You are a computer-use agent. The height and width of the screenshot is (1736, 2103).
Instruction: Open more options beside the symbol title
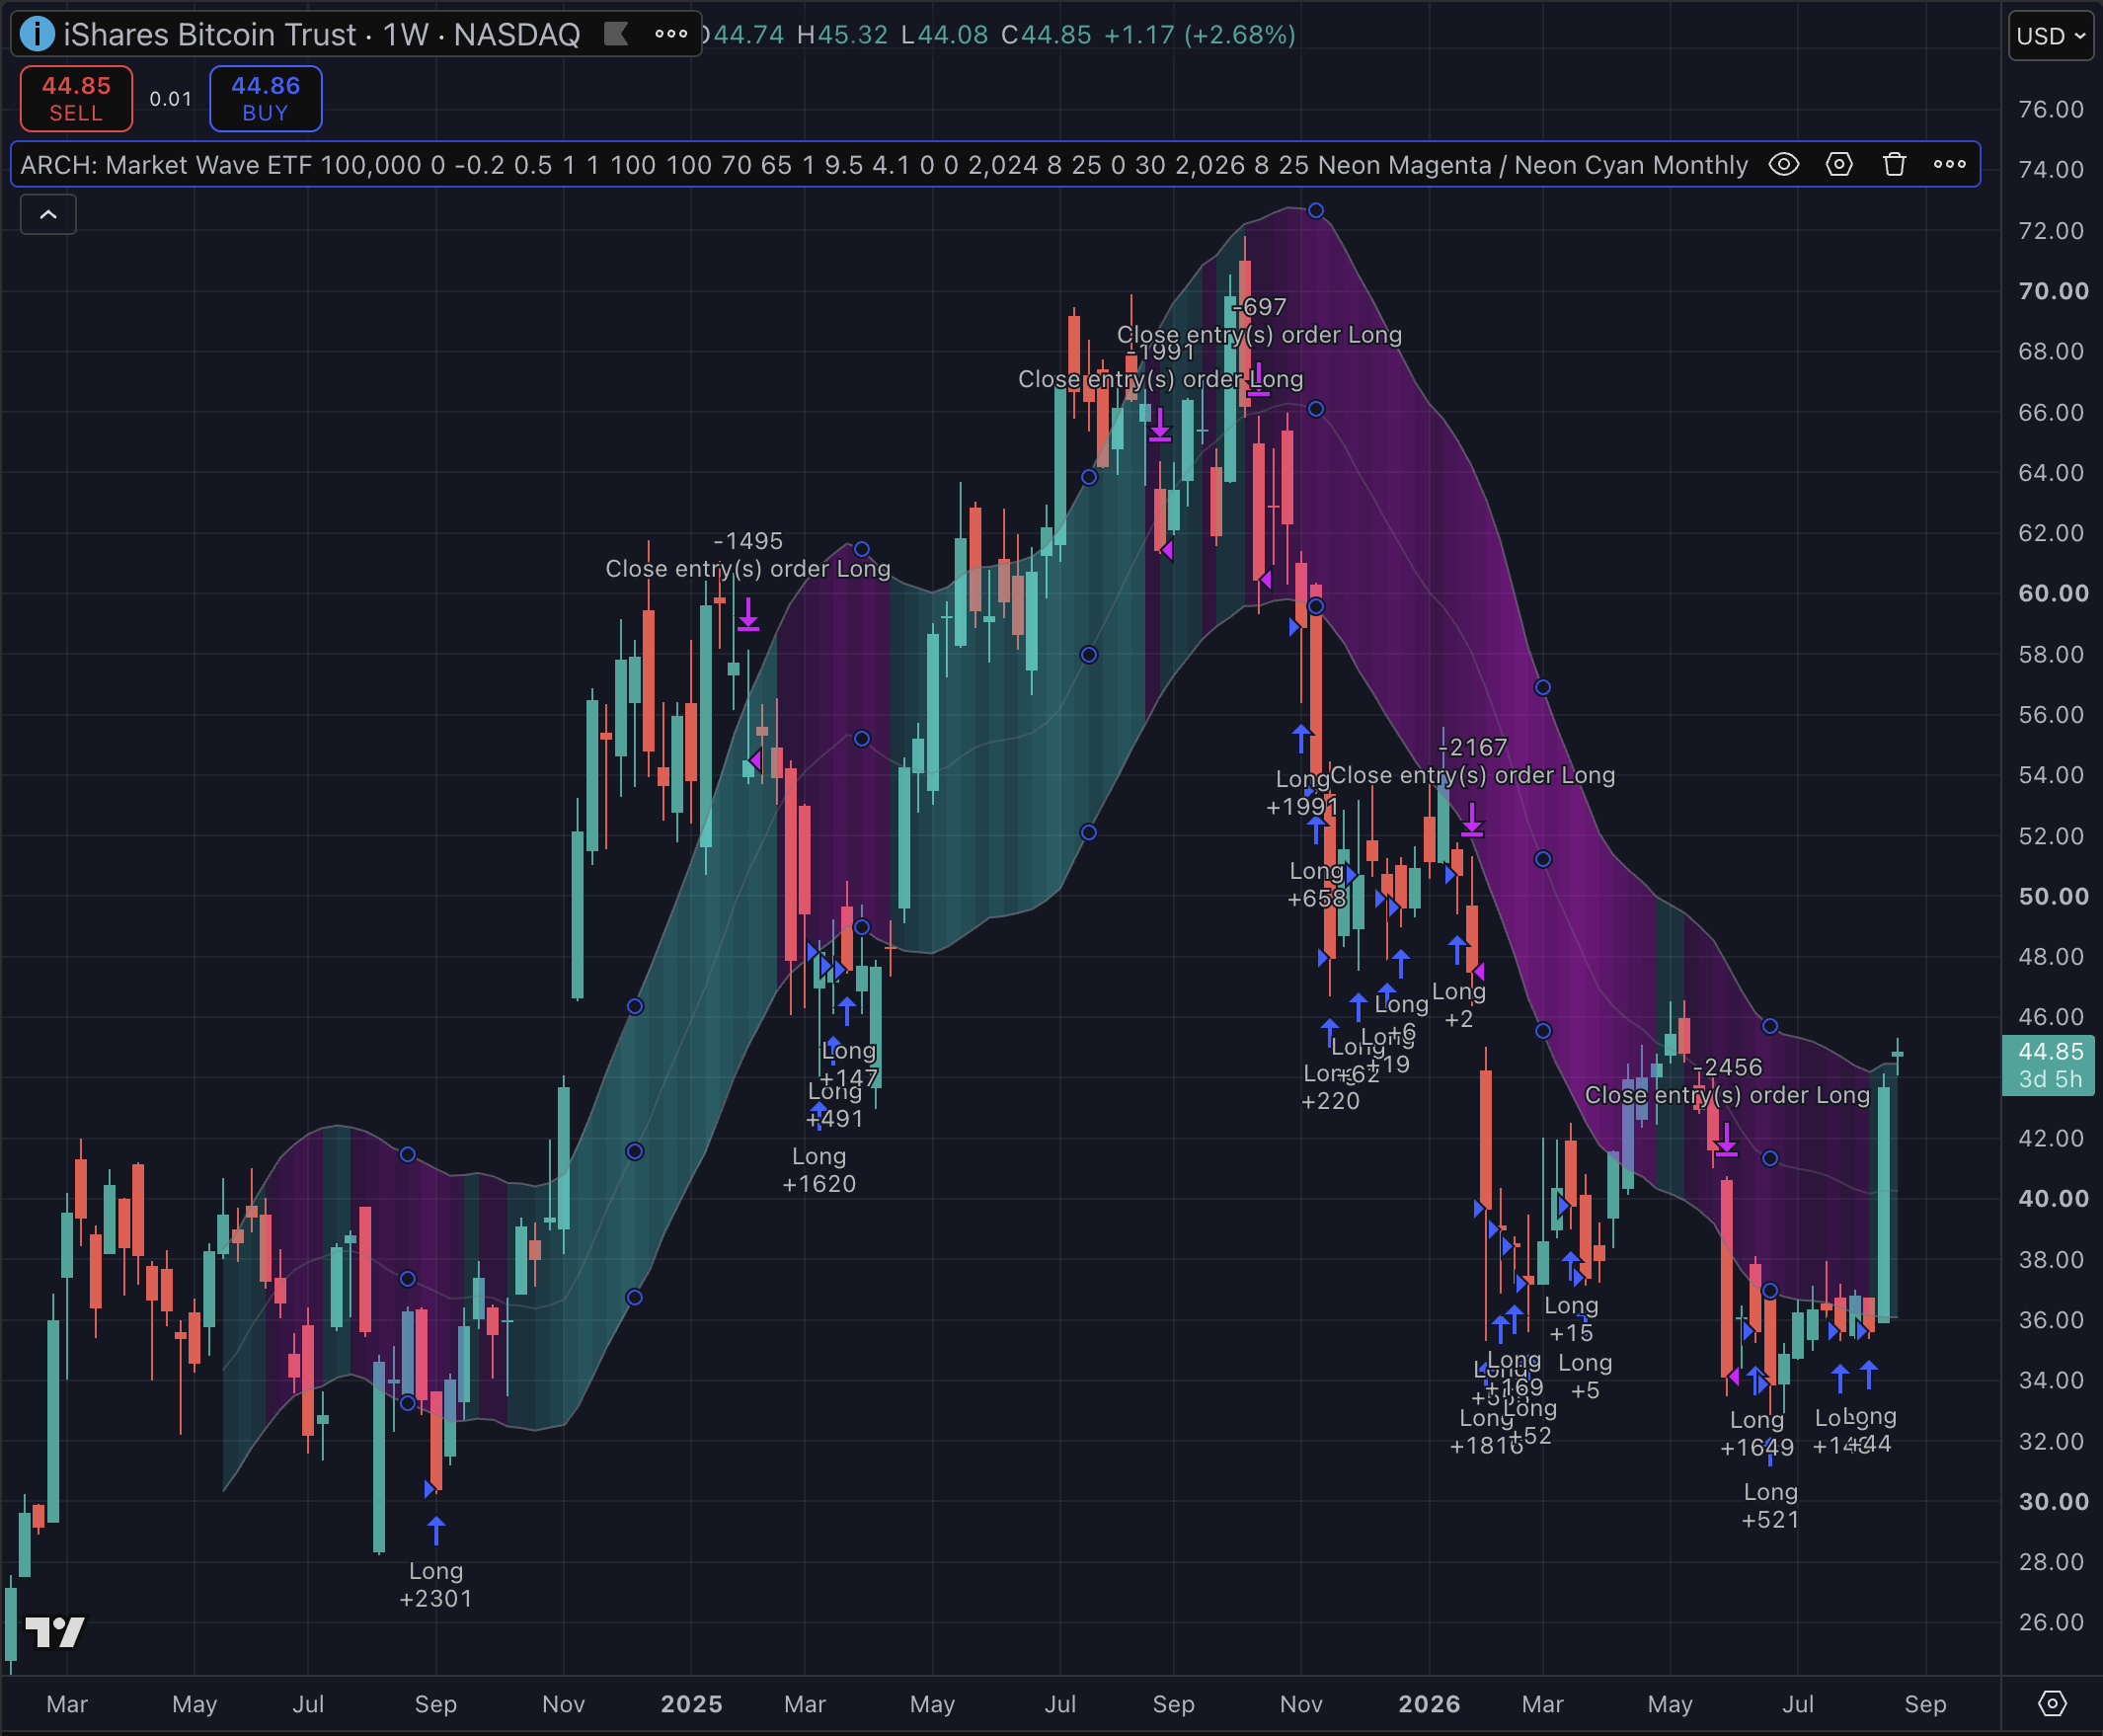(x=671, y=34)
